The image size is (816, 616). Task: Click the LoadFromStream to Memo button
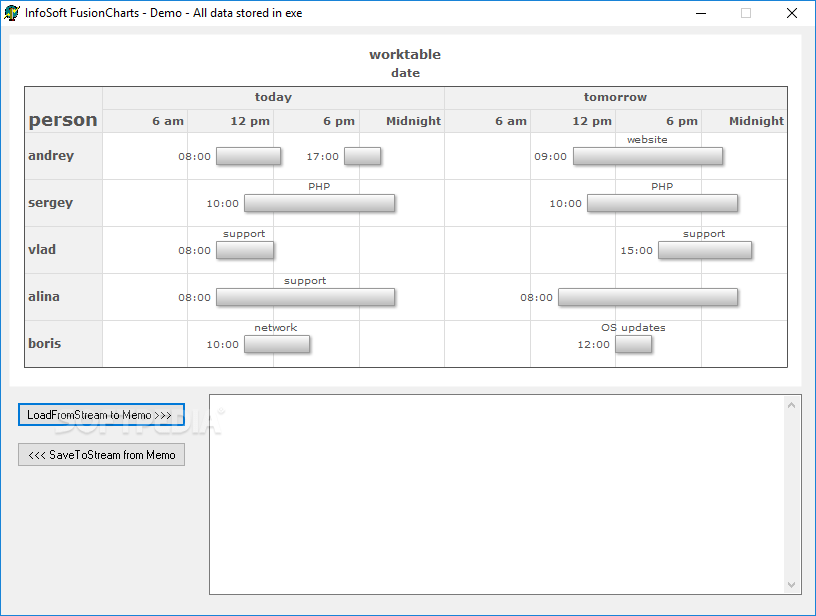101,414
